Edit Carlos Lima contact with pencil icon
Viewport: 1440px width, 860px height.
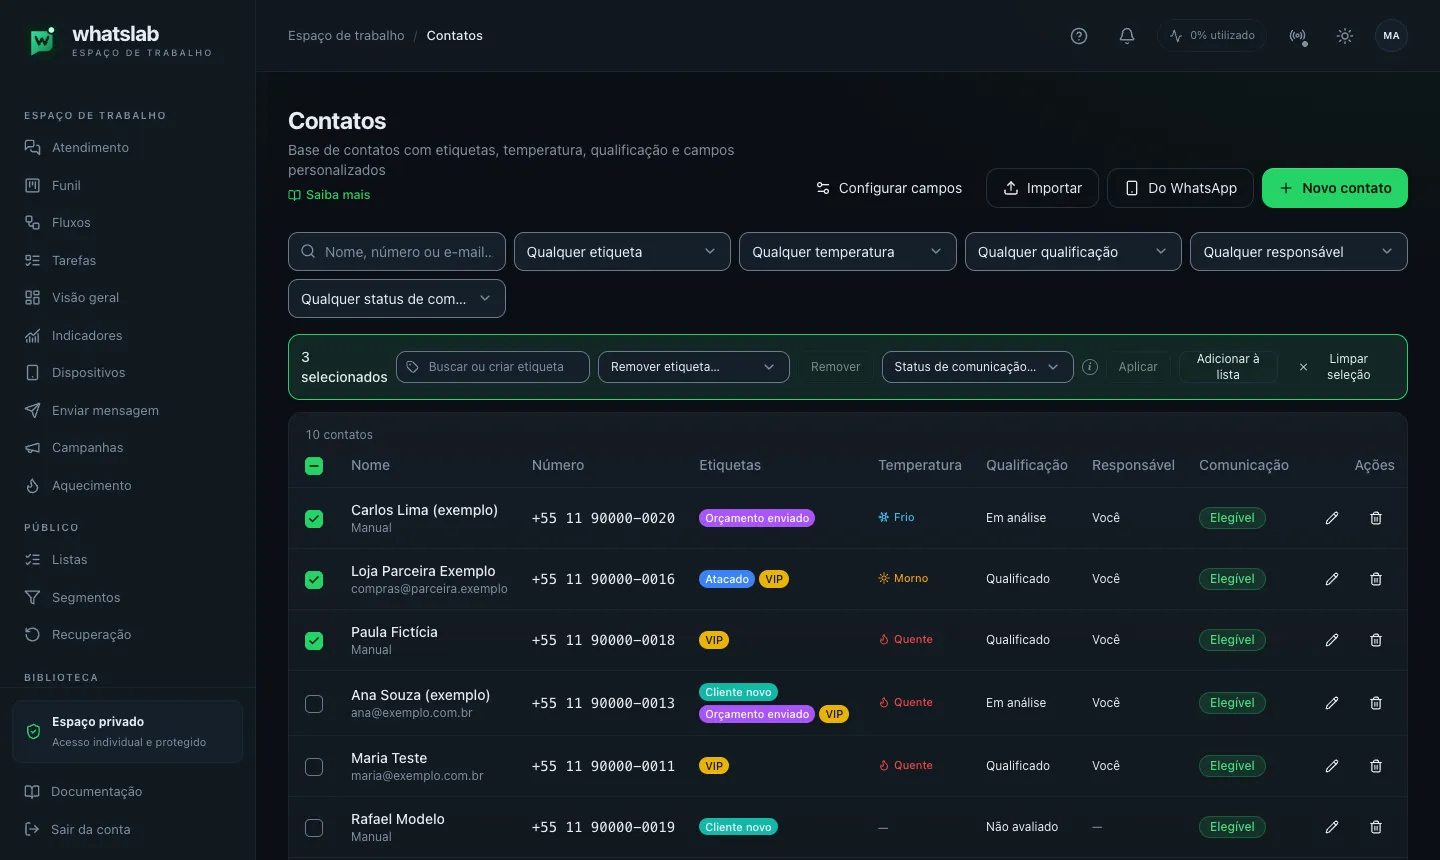(1332, 518)
